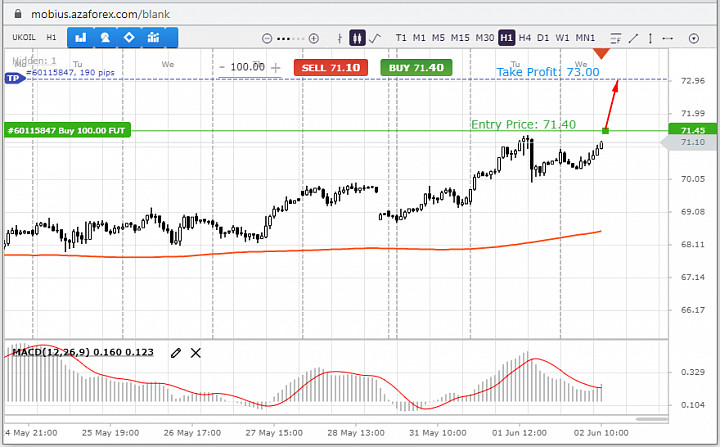
Task: Switch to bar chart display
Action: 340,38
